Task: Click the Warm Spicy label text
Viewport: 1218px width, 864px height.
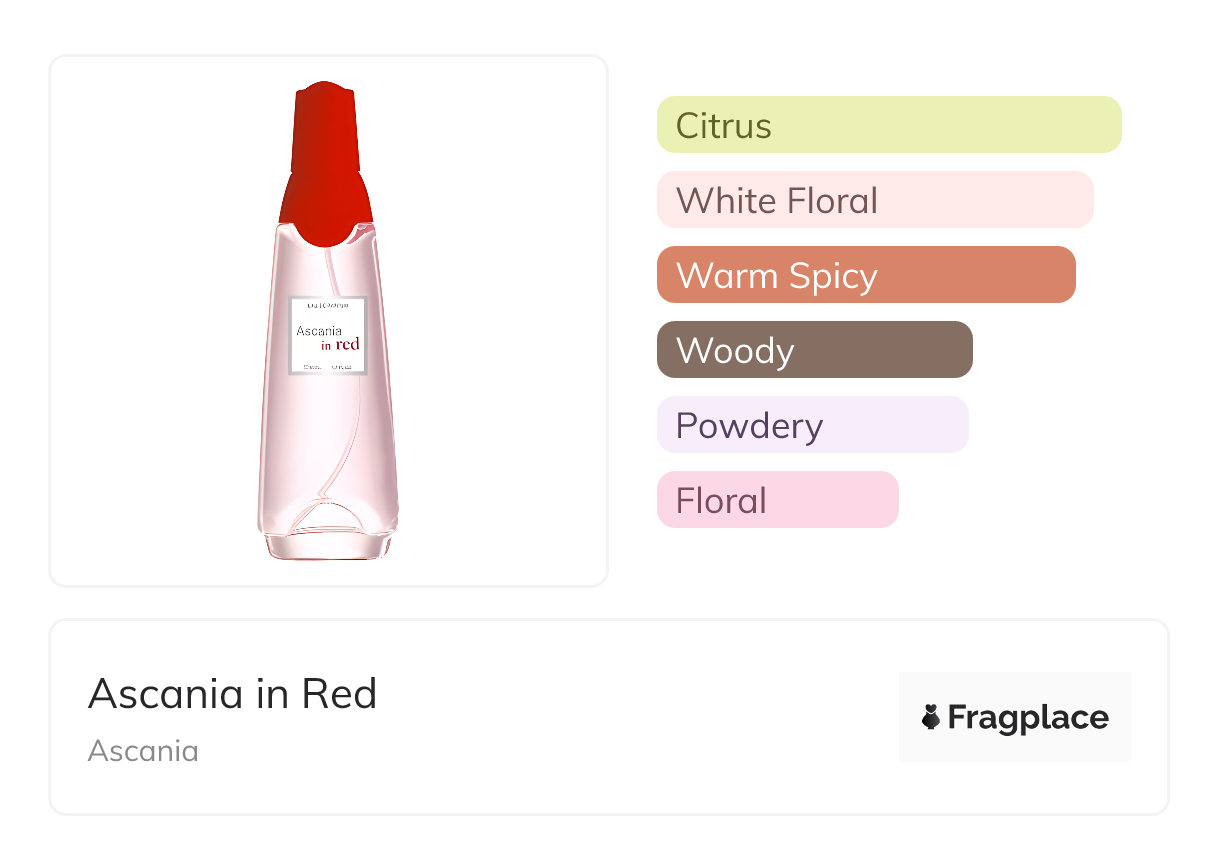Action: (776, 276)
